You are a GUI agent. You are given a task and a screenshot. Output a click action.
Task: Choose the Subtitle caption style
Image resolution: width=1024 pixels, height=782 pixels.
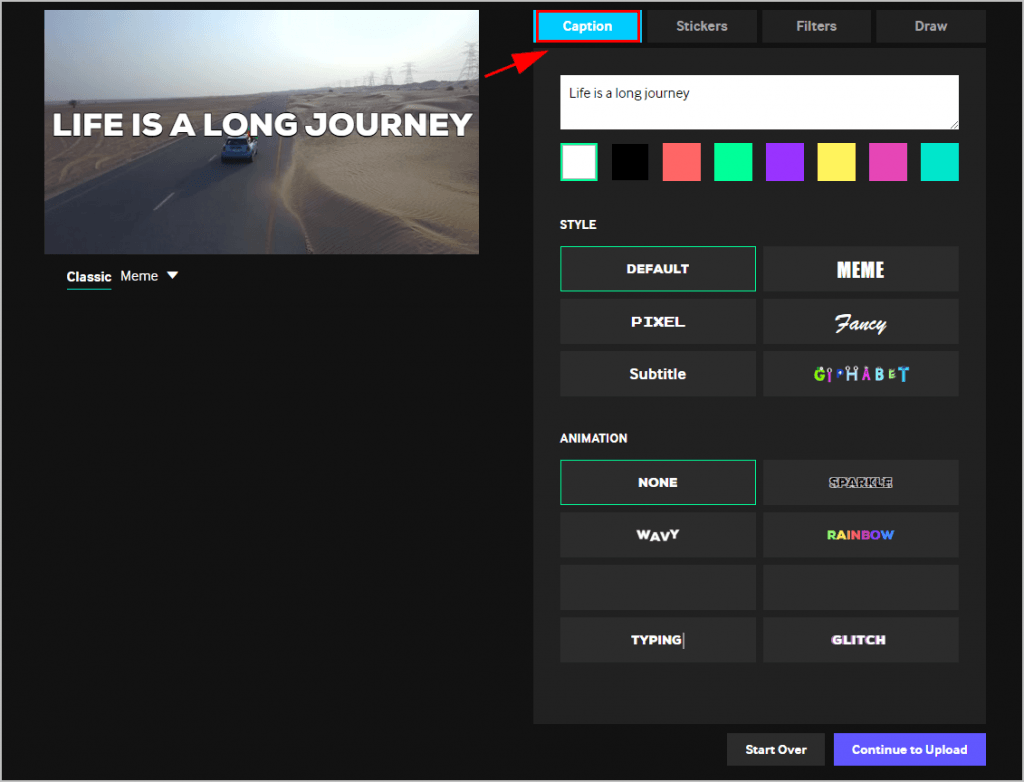click(658, 374)
